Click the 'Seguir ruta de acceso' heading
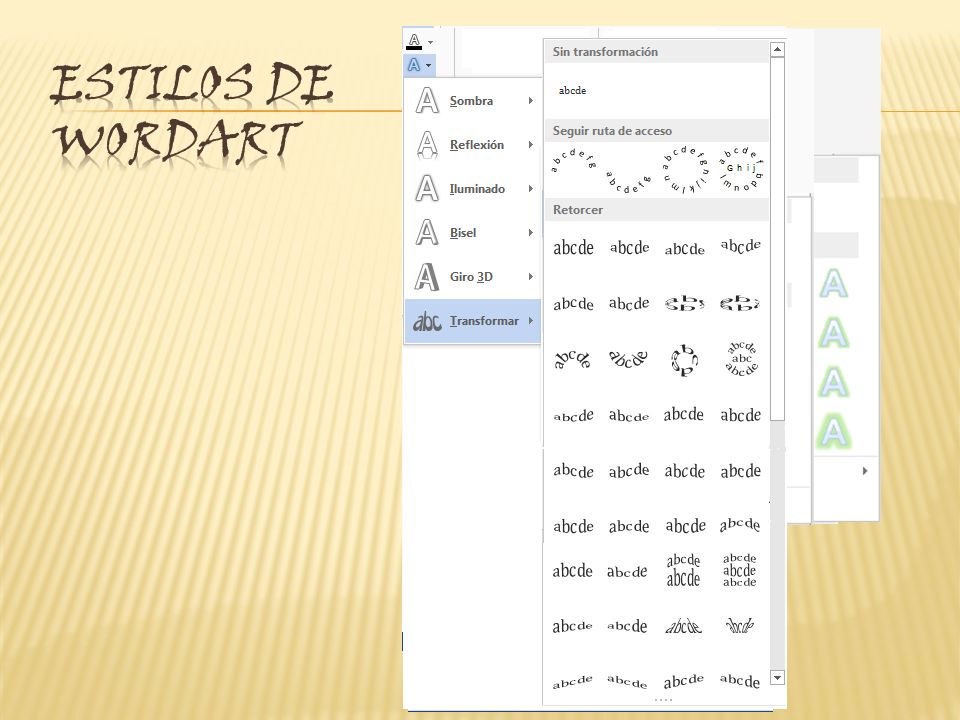This screenshot has width=960, height=720. click(612, 130)
